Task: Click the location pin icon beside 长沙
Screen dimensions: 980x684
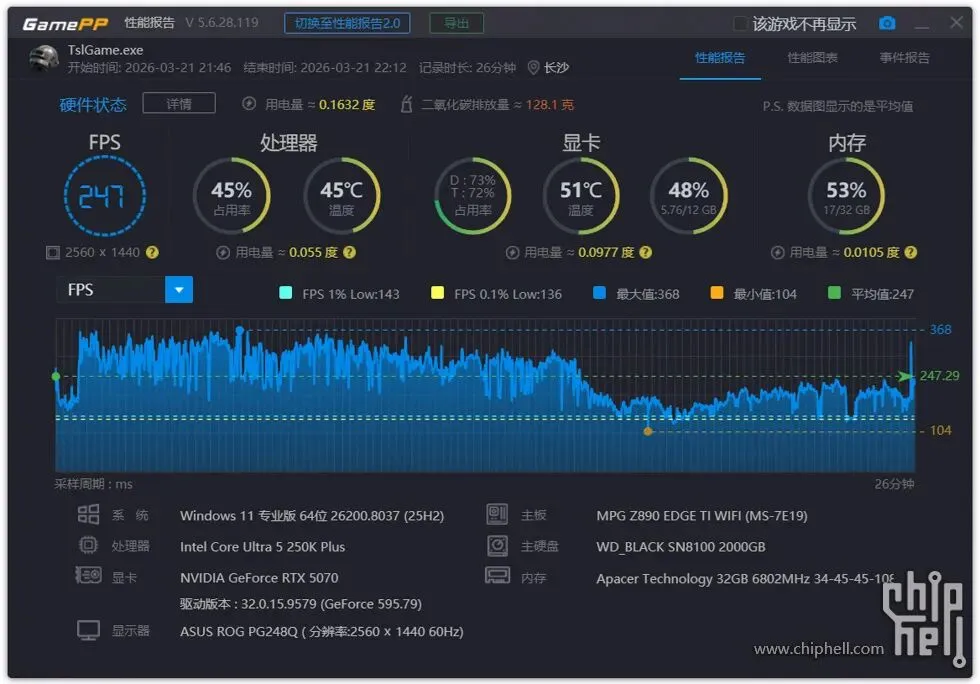Action: (533, 68)
